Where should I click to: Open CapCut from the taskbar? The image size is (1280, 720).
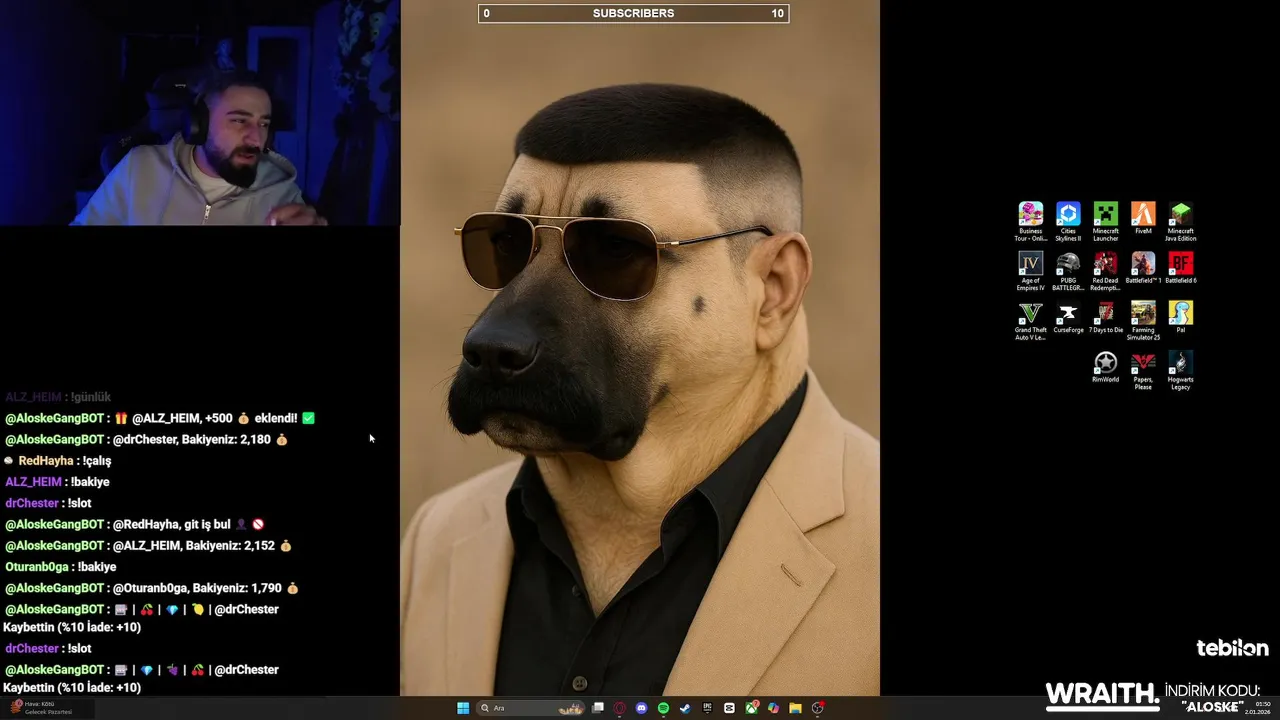pos(729,708)
